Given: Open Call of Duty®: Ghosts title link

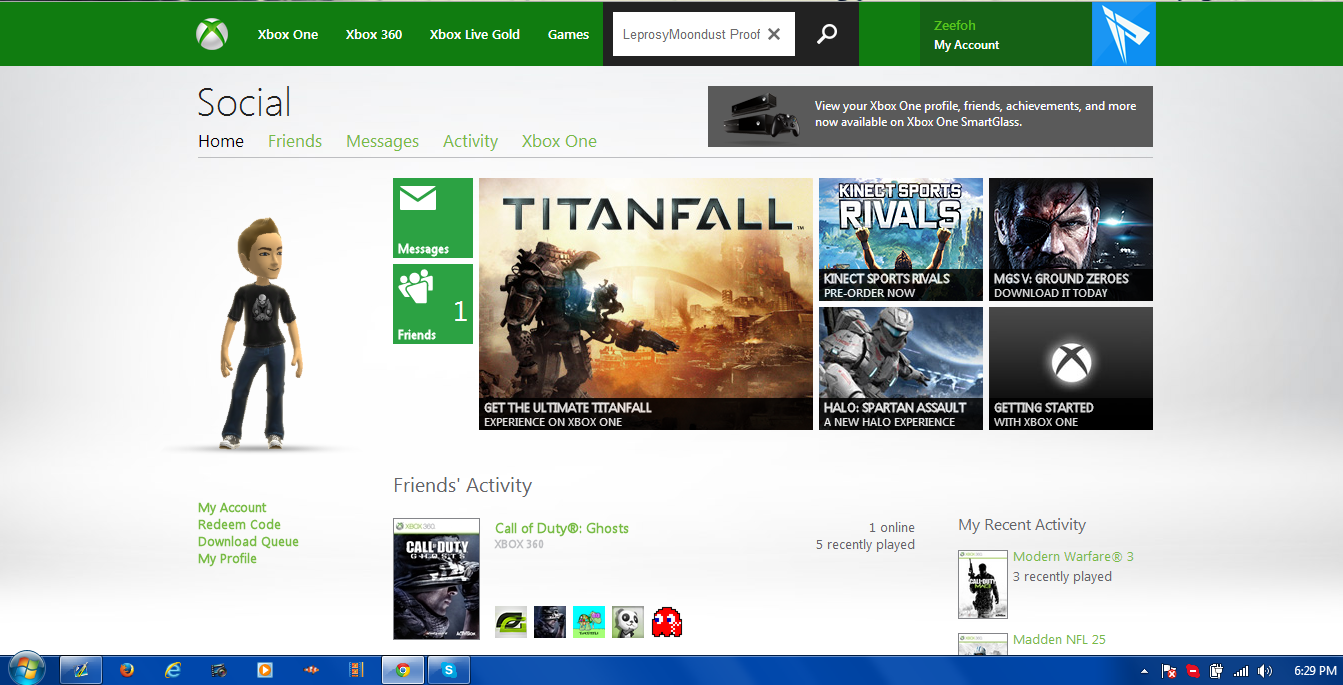Looking at the screenshot, I should (x=562, y=528).
